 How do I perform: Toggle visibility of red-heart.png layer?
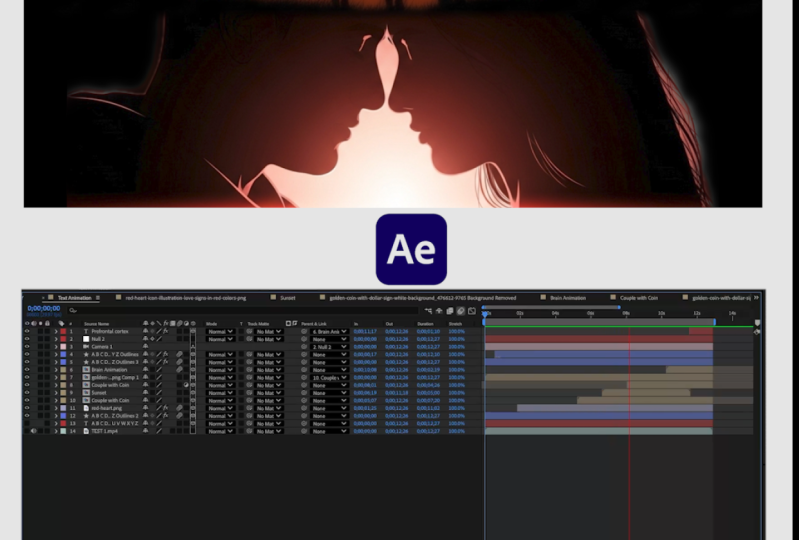(x=27, y=408)
